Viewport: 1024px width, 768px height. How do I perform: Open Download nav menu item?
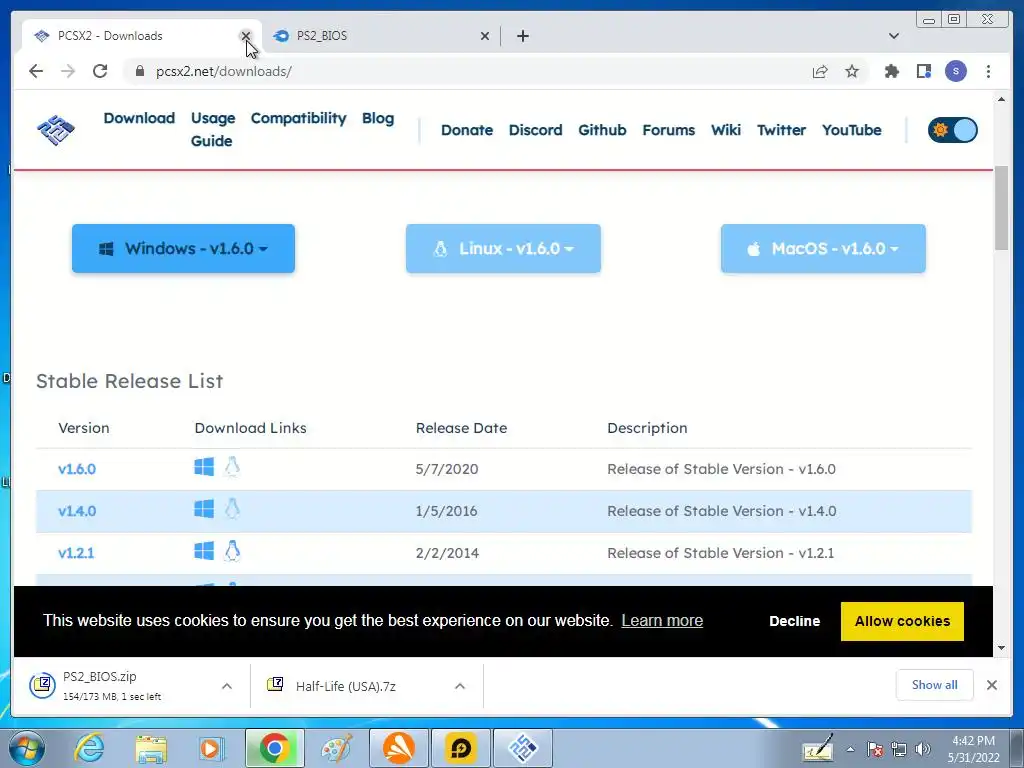click(139, 118)
